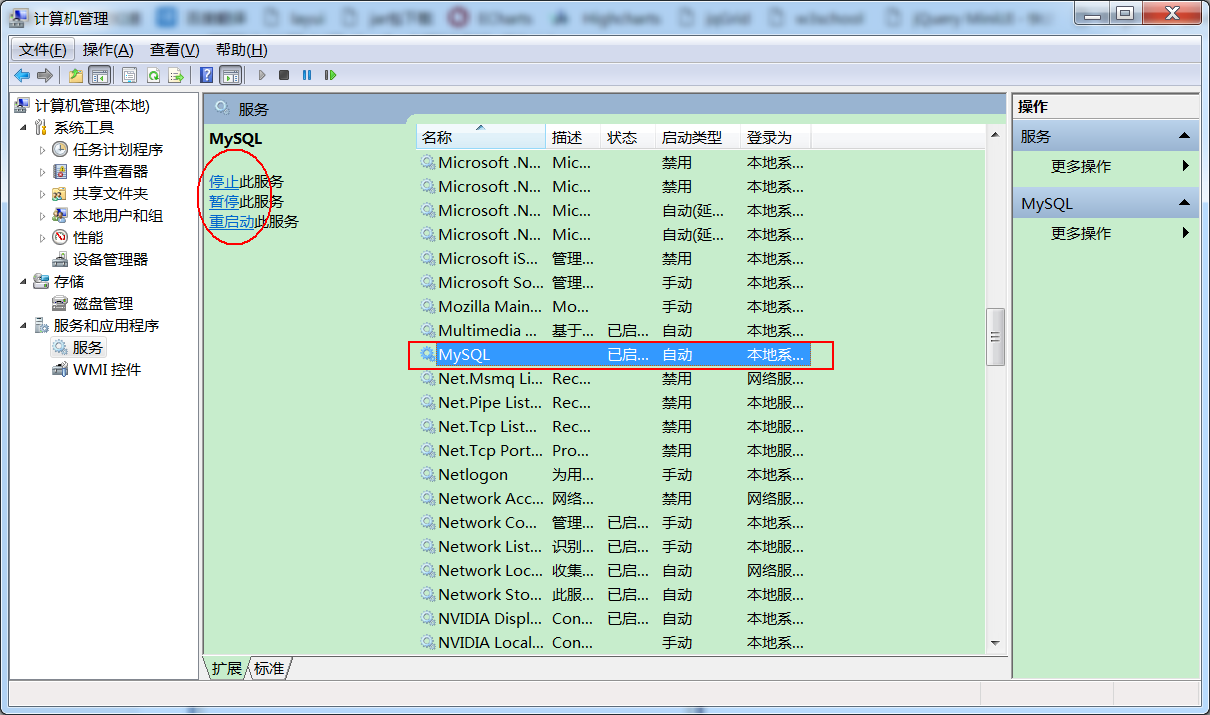The image size is (1210, 715).
Task: Select the Microsoft iS... service row
Action: click(614, 258)
